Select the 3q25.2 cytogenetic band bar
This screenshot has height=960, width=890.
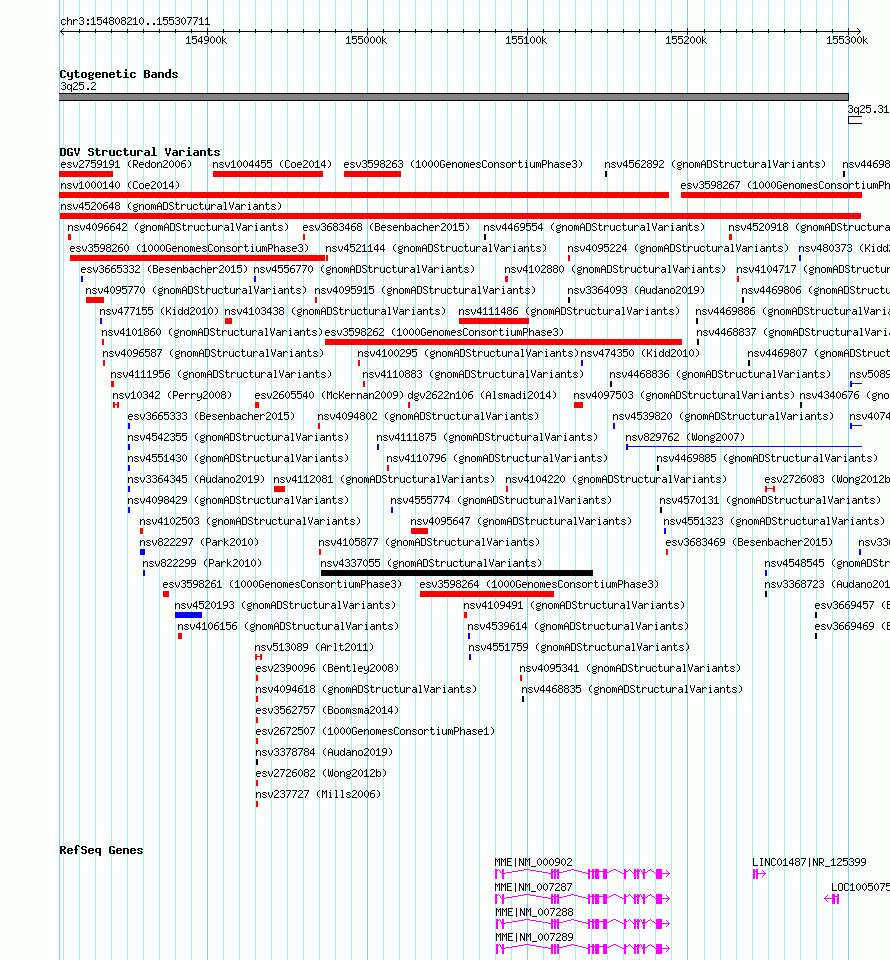click(x=454, y=97)
